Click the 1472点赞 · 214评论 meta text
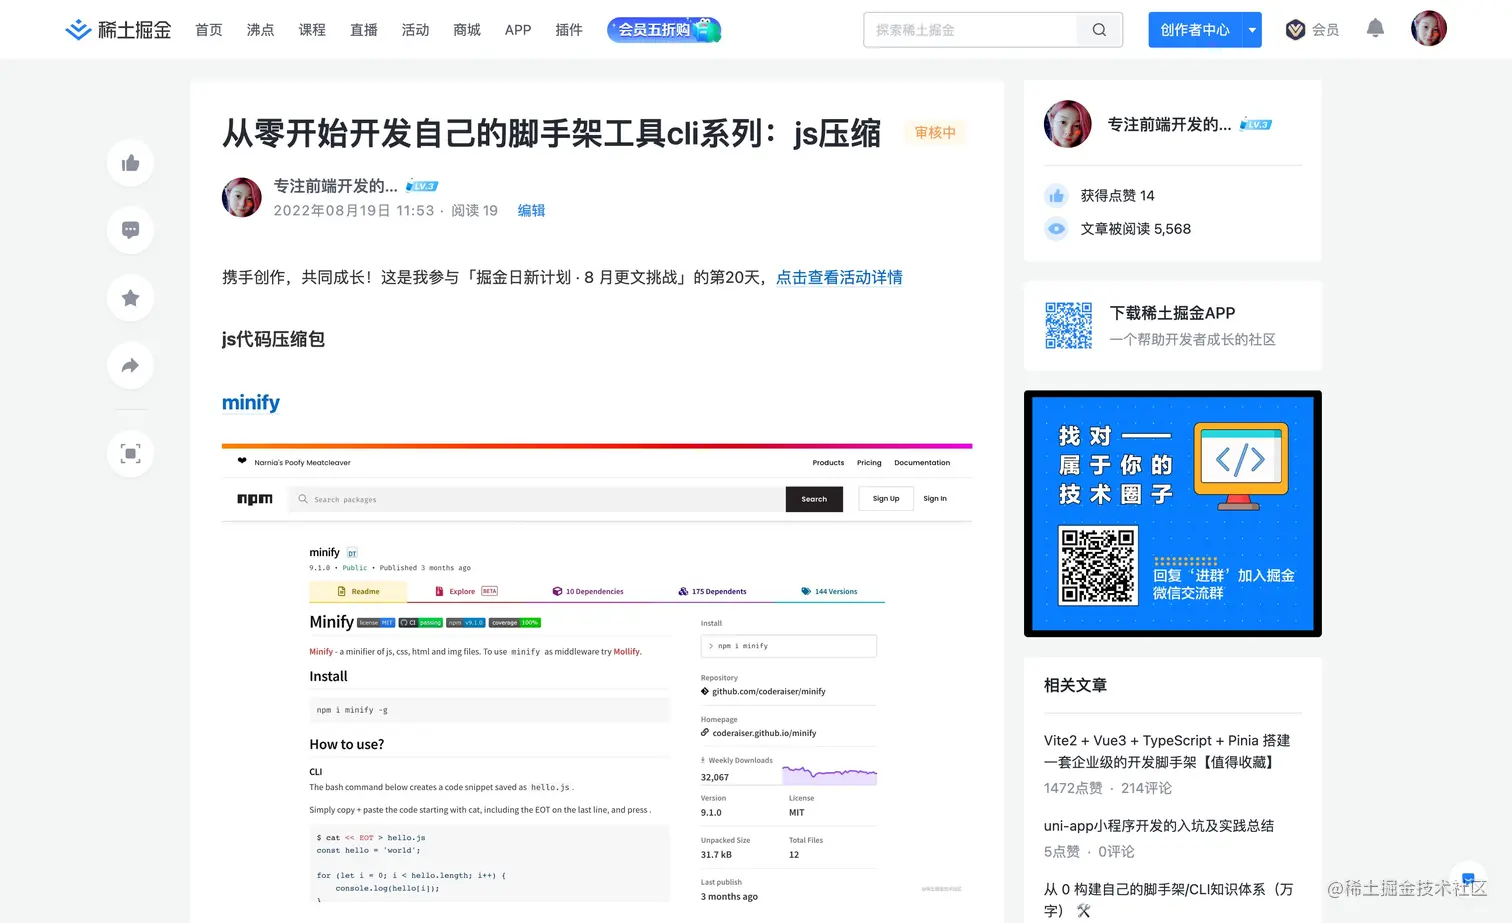 point(1108,788)
